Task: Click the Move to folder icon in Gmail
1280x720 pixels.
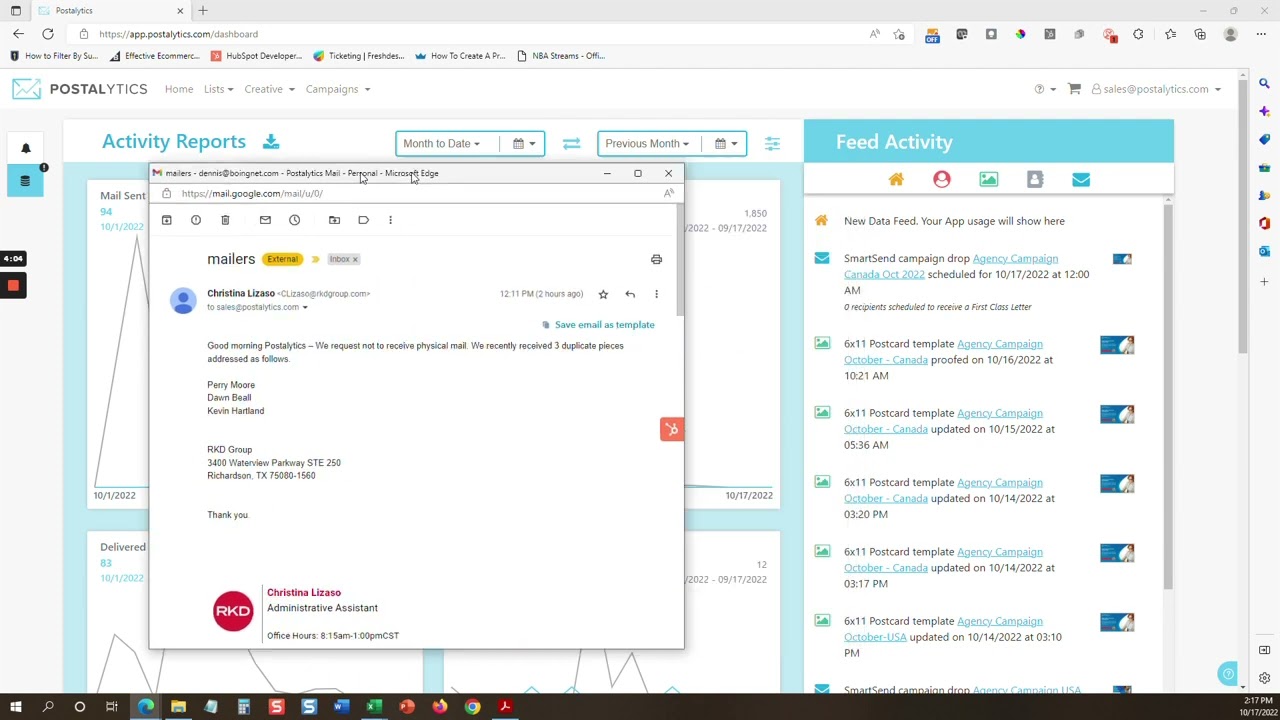Action: coord(334,220)
